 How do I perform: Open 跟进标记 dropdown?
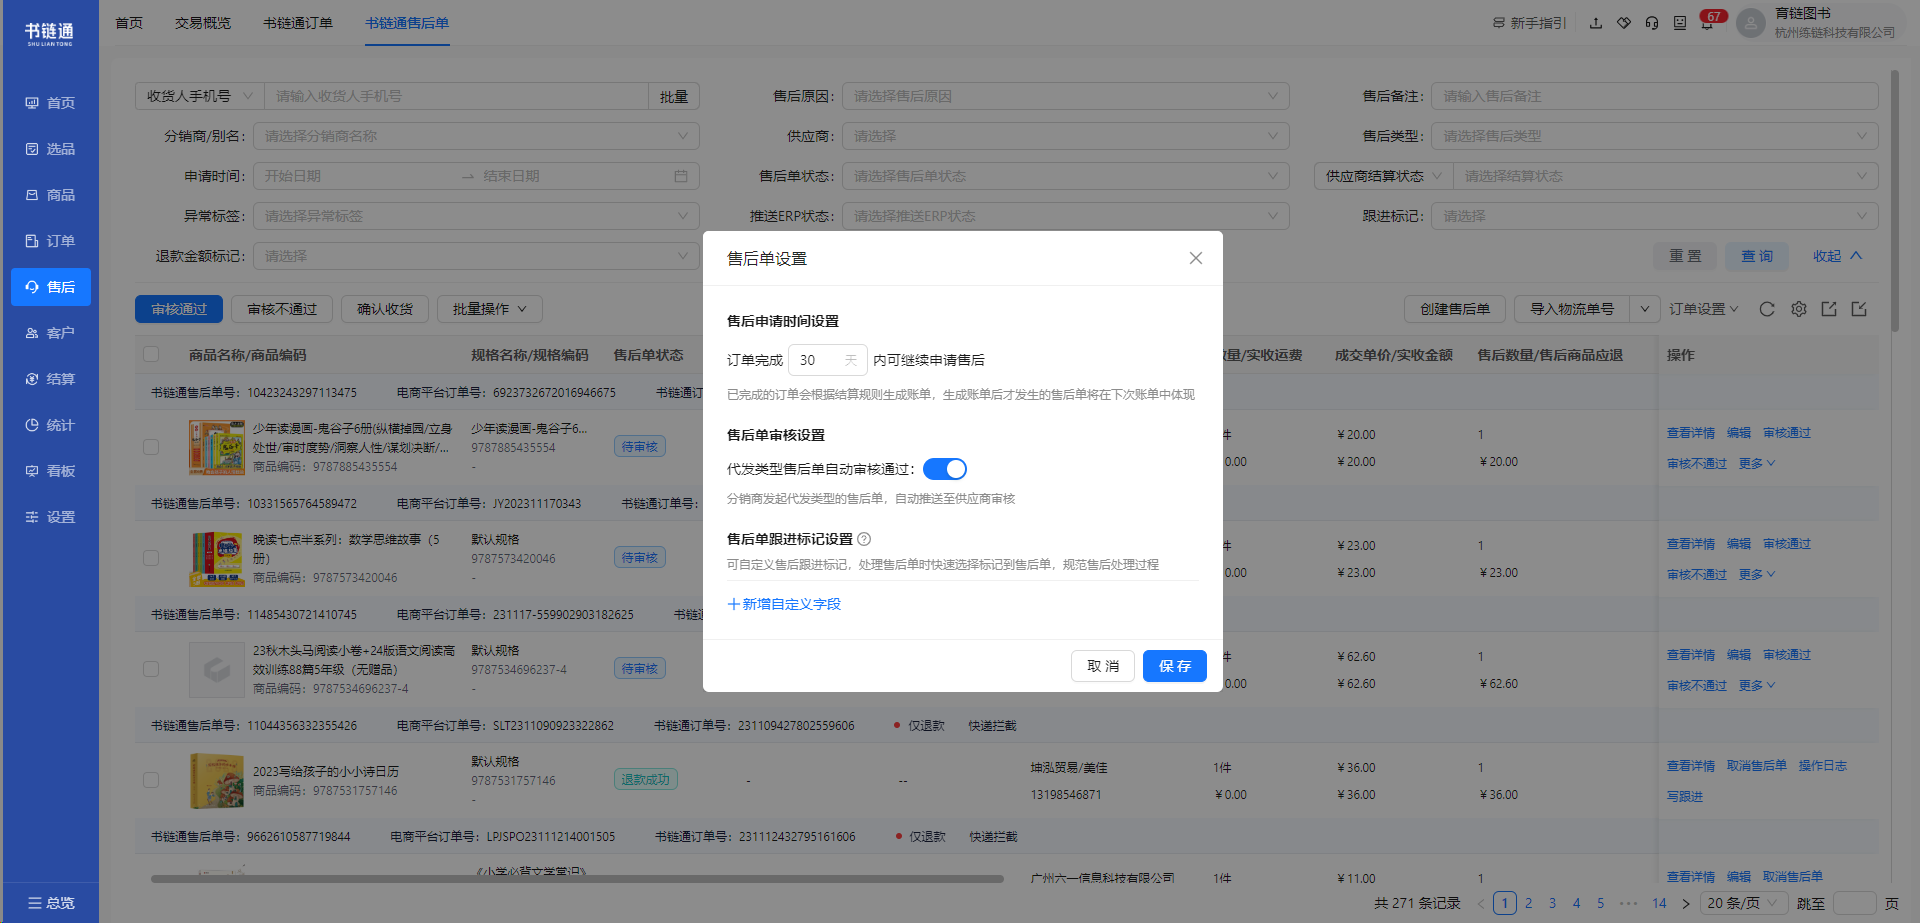pyautogui.click(x=1655, y=216)
